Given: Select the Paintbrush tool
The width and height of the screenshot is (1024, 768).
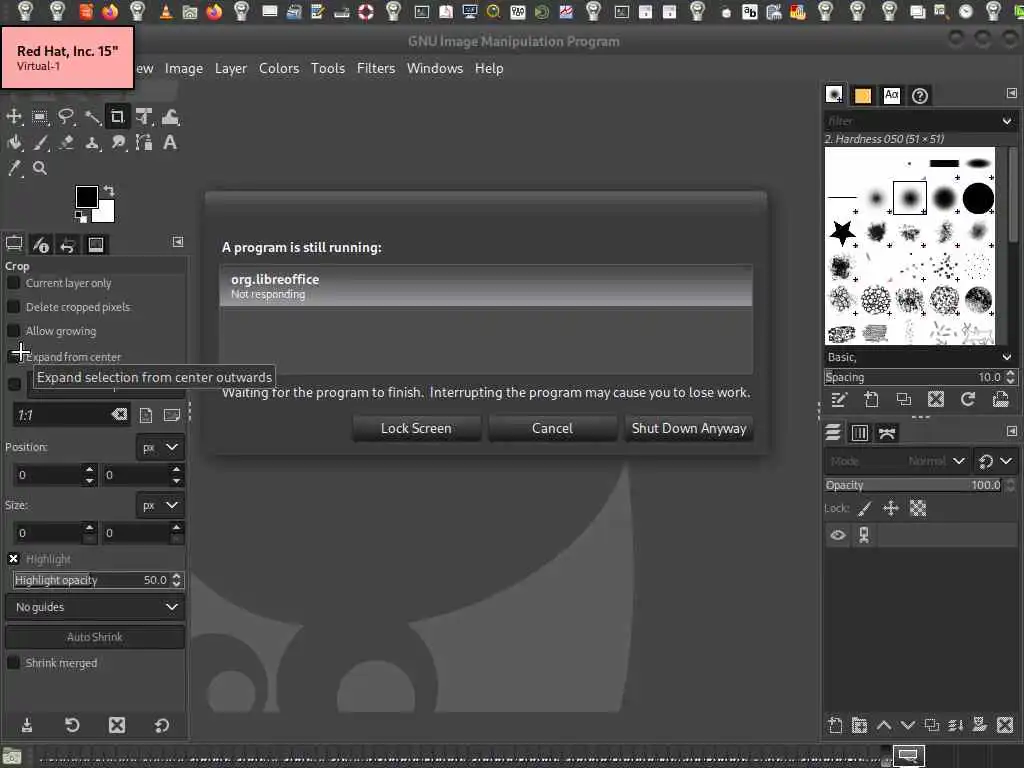Looking at the screenshot, I should (x=40, y=142).
